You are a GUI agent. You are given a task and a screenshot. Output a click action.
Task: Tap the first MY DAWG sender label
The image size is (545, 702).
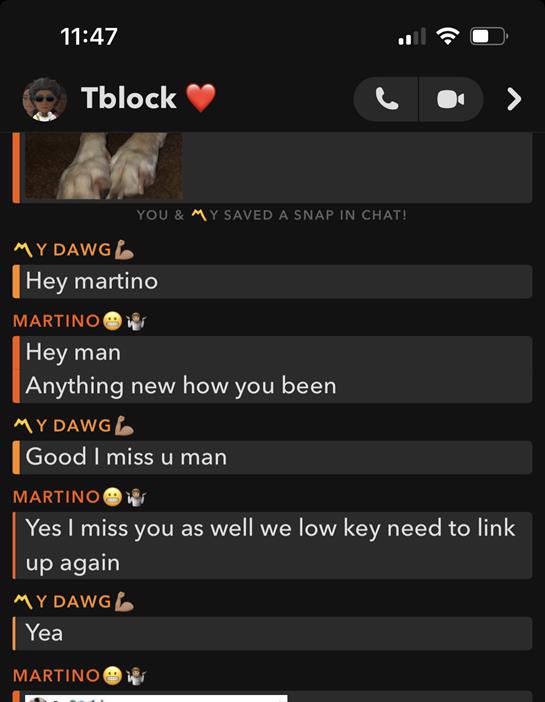pos(62,250)
